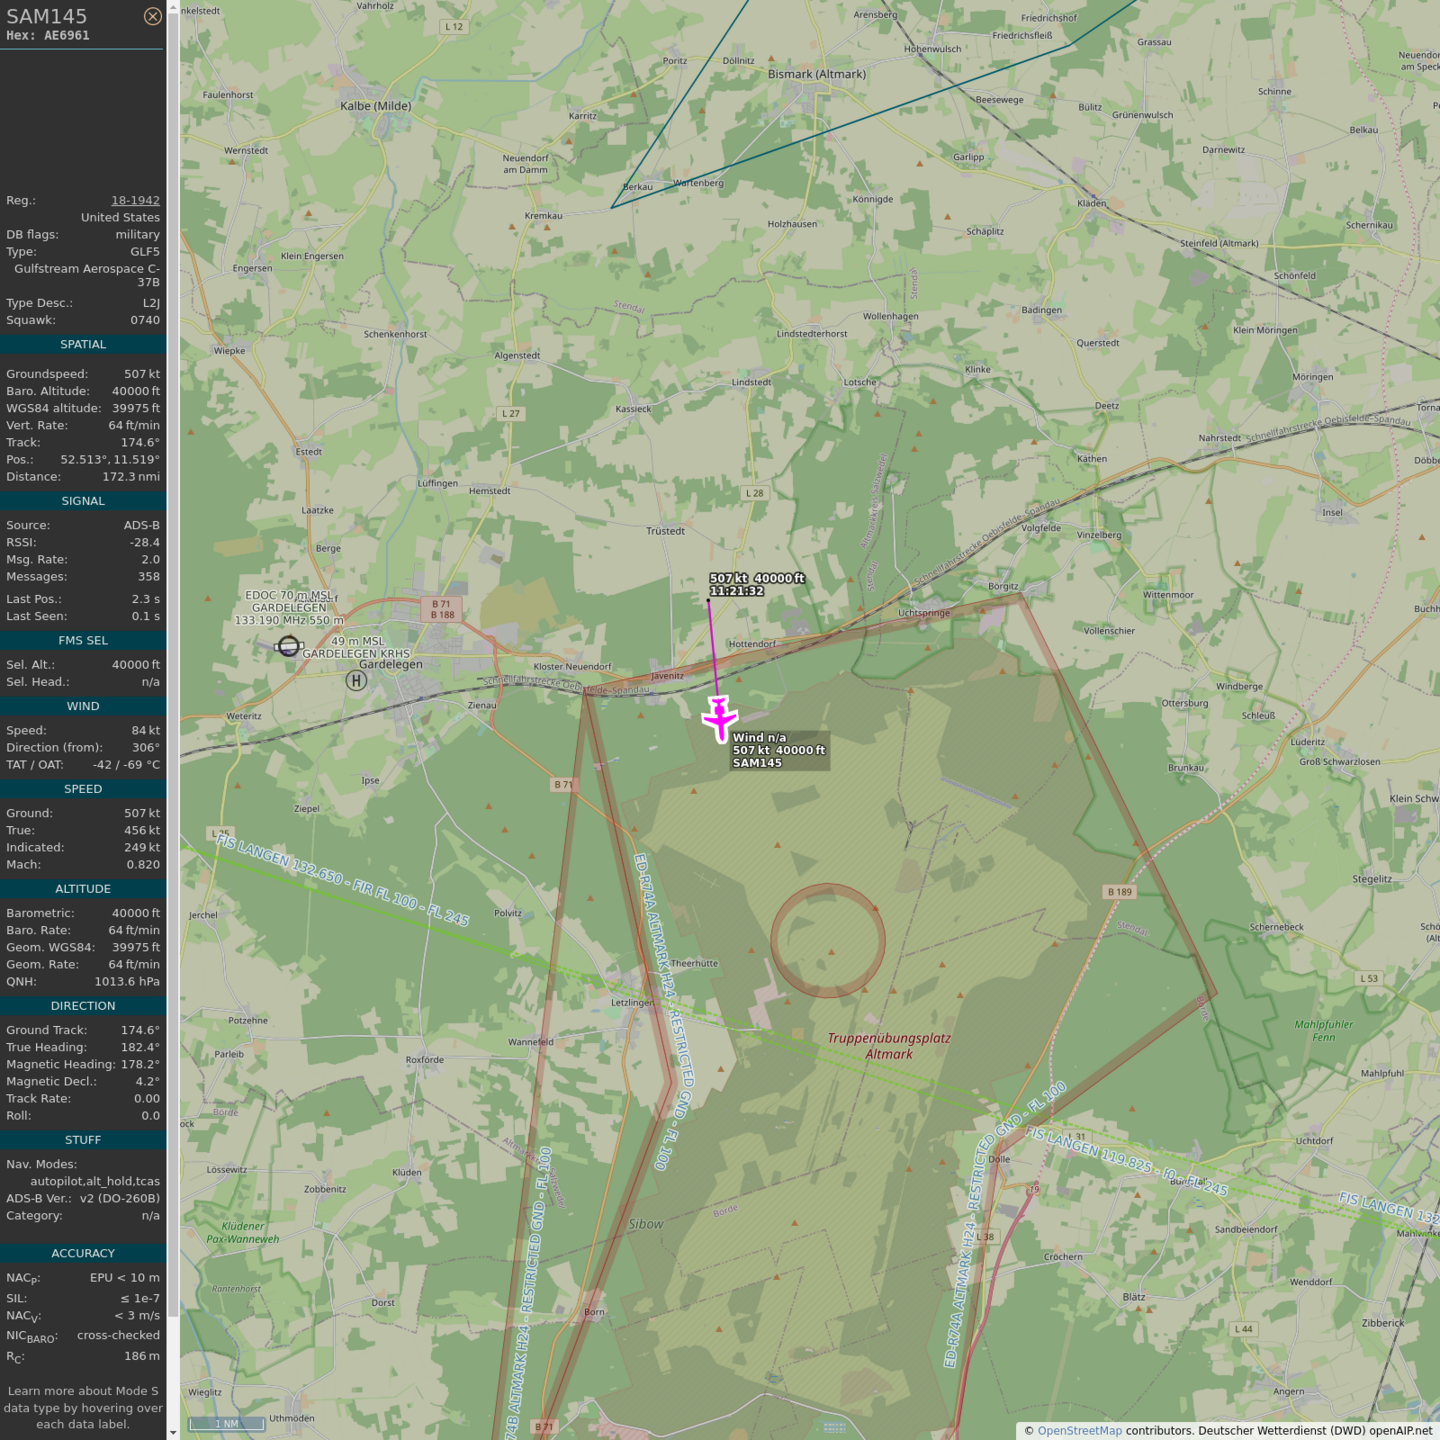Click the B 189 road shield
The height and width of the screenshot is (1440, 1440).
point(1119,892)
